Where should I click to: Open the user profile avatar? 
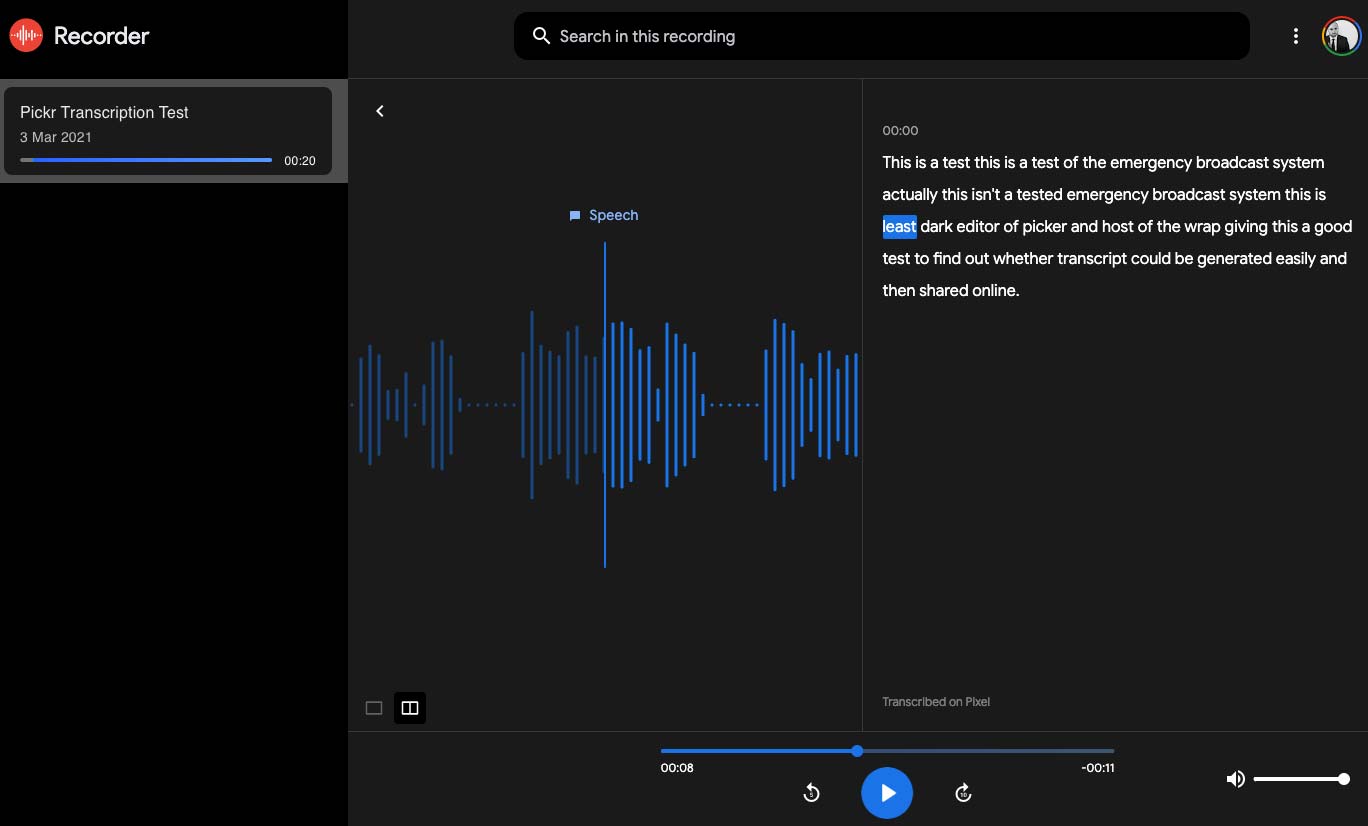point(1340,37)
